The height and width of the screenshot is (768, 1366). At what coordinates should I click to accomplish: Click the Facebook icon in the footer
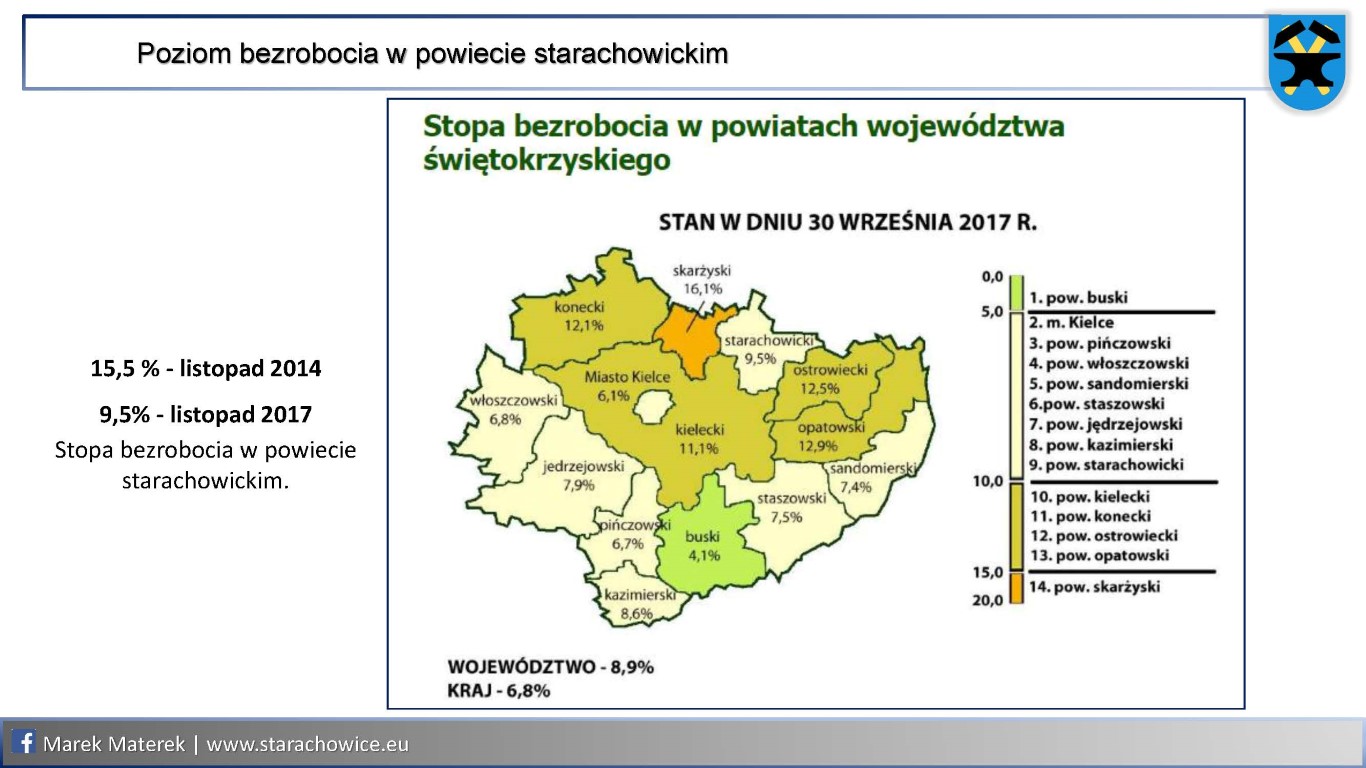[25, 744]
